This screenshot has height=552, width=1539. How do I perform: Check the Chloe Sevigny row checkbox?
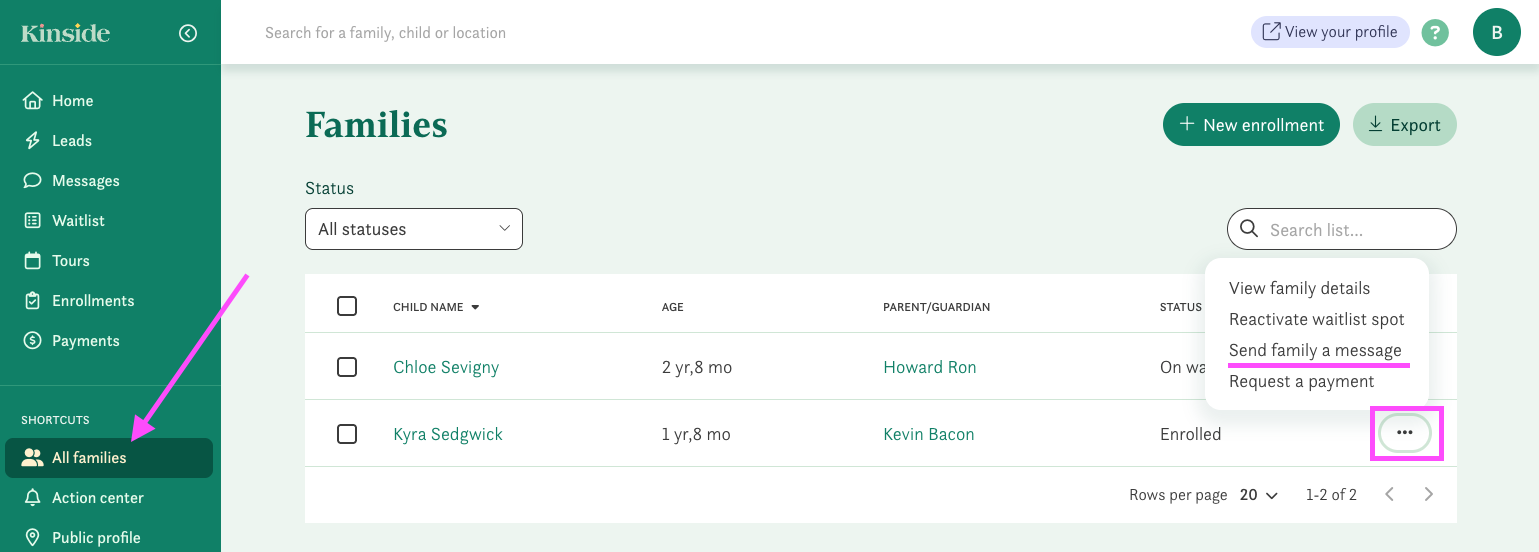[x=347, y=367]
